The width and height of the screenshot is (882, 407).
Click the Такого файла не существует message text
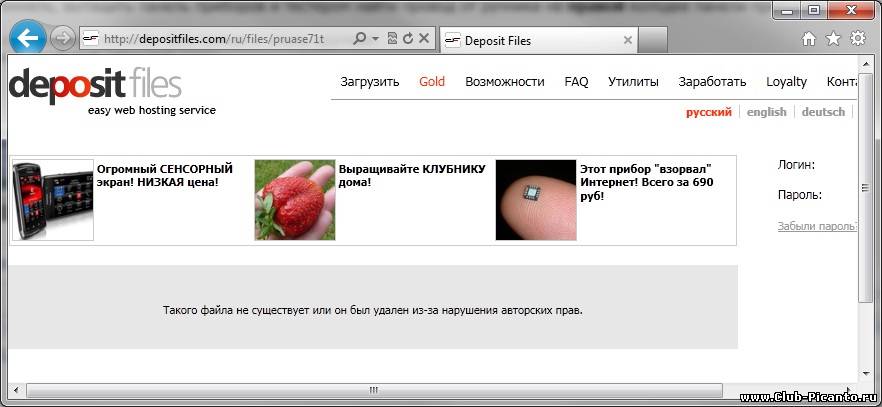pos(373,310)
